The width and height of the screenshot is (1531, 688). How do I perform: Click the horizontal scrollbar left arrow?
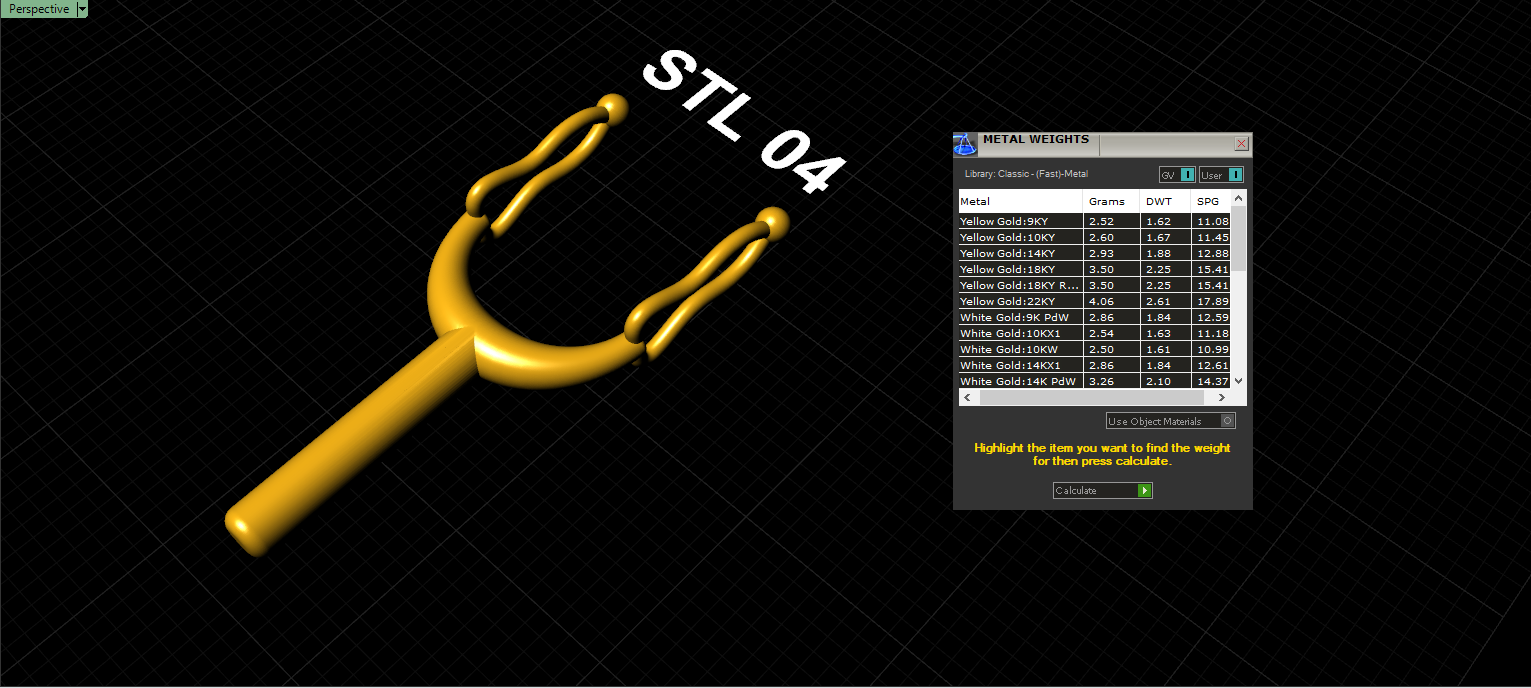pos(967,397)
